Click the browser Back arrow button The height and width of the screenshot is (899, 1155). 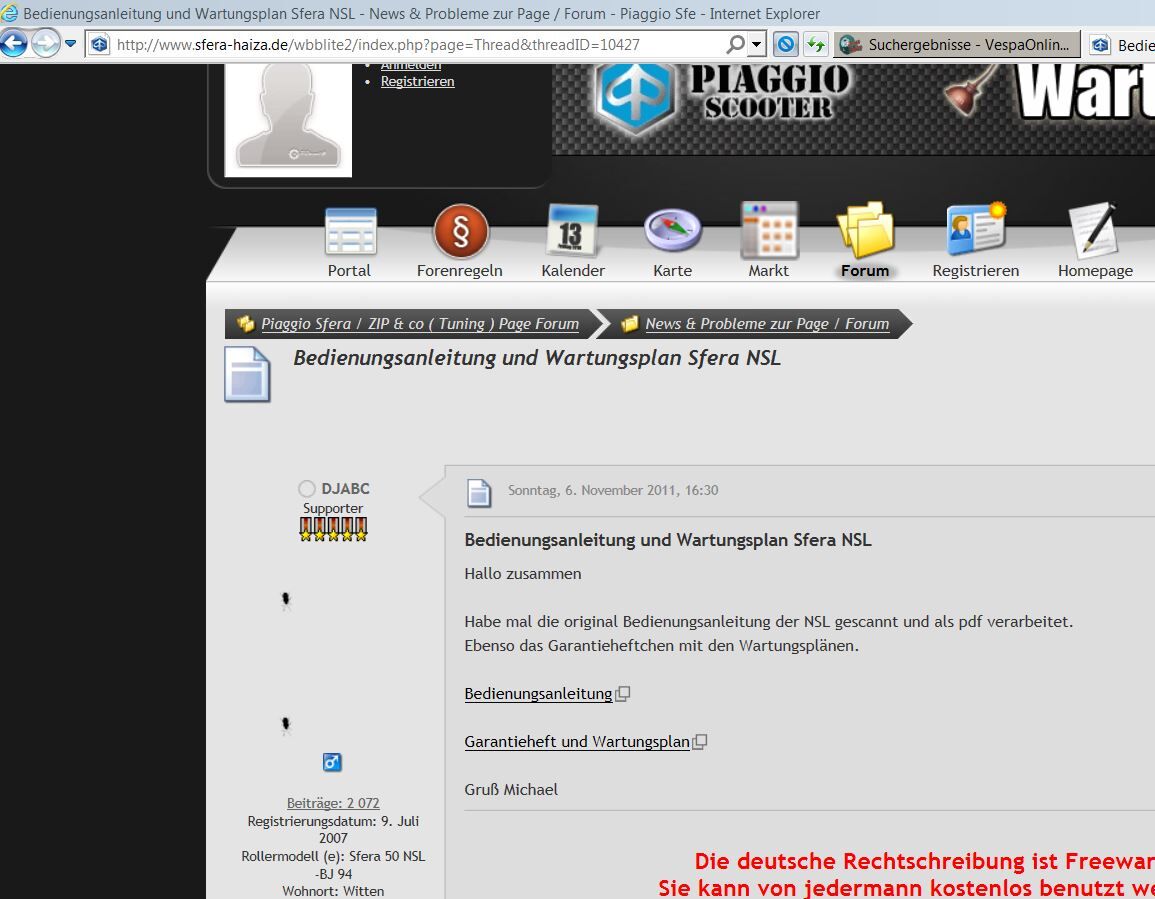point(14,44)
